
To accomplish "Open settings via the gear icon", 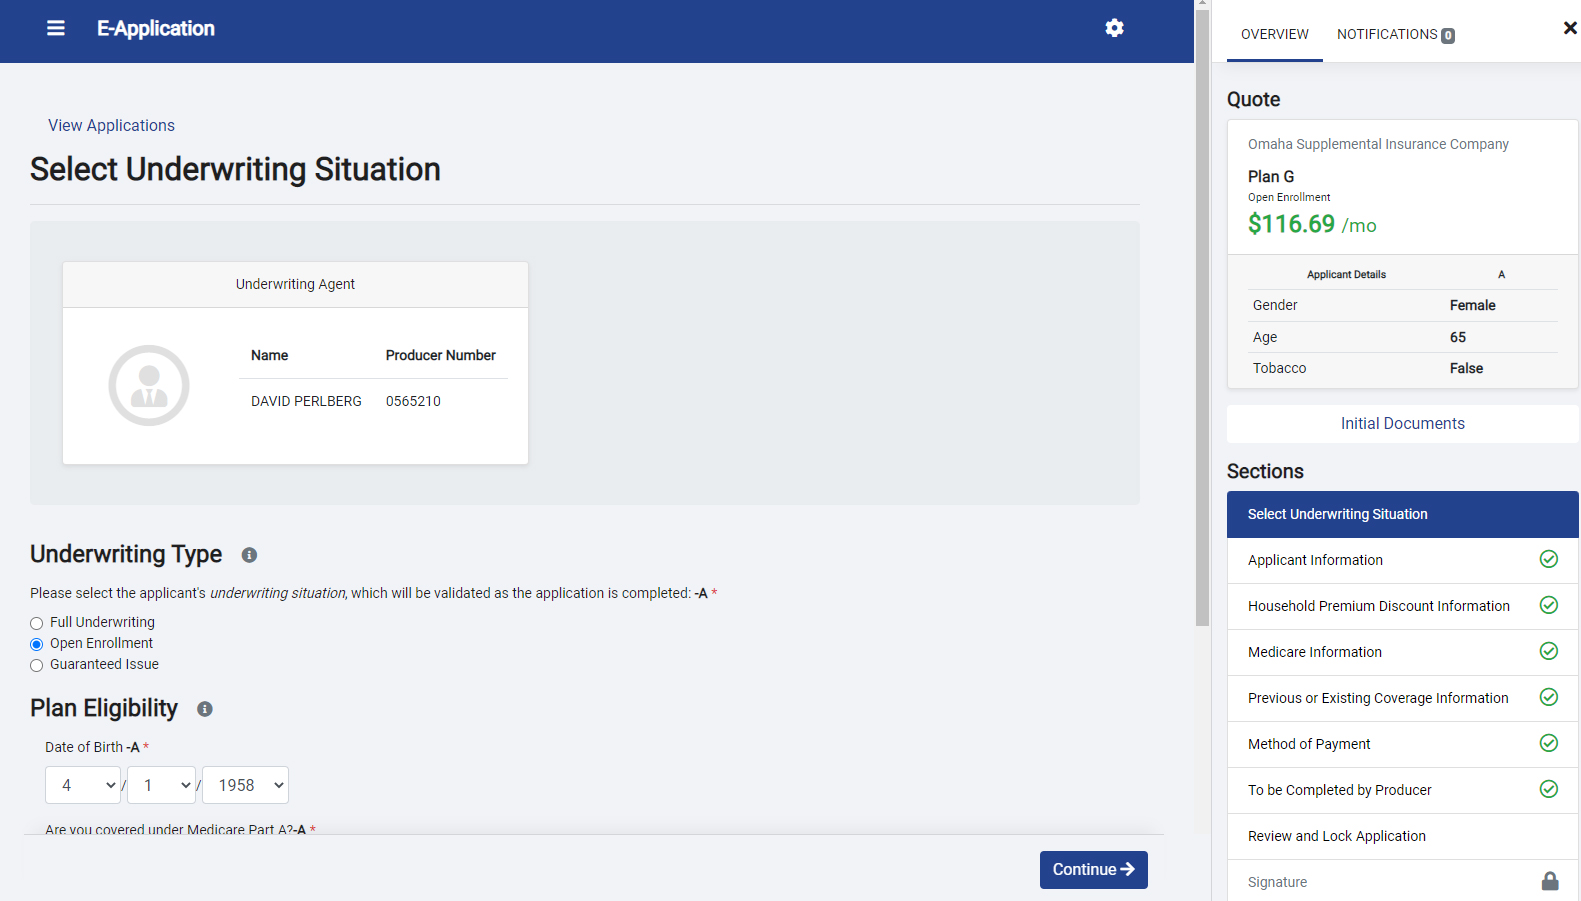I will click(1114, 28).
